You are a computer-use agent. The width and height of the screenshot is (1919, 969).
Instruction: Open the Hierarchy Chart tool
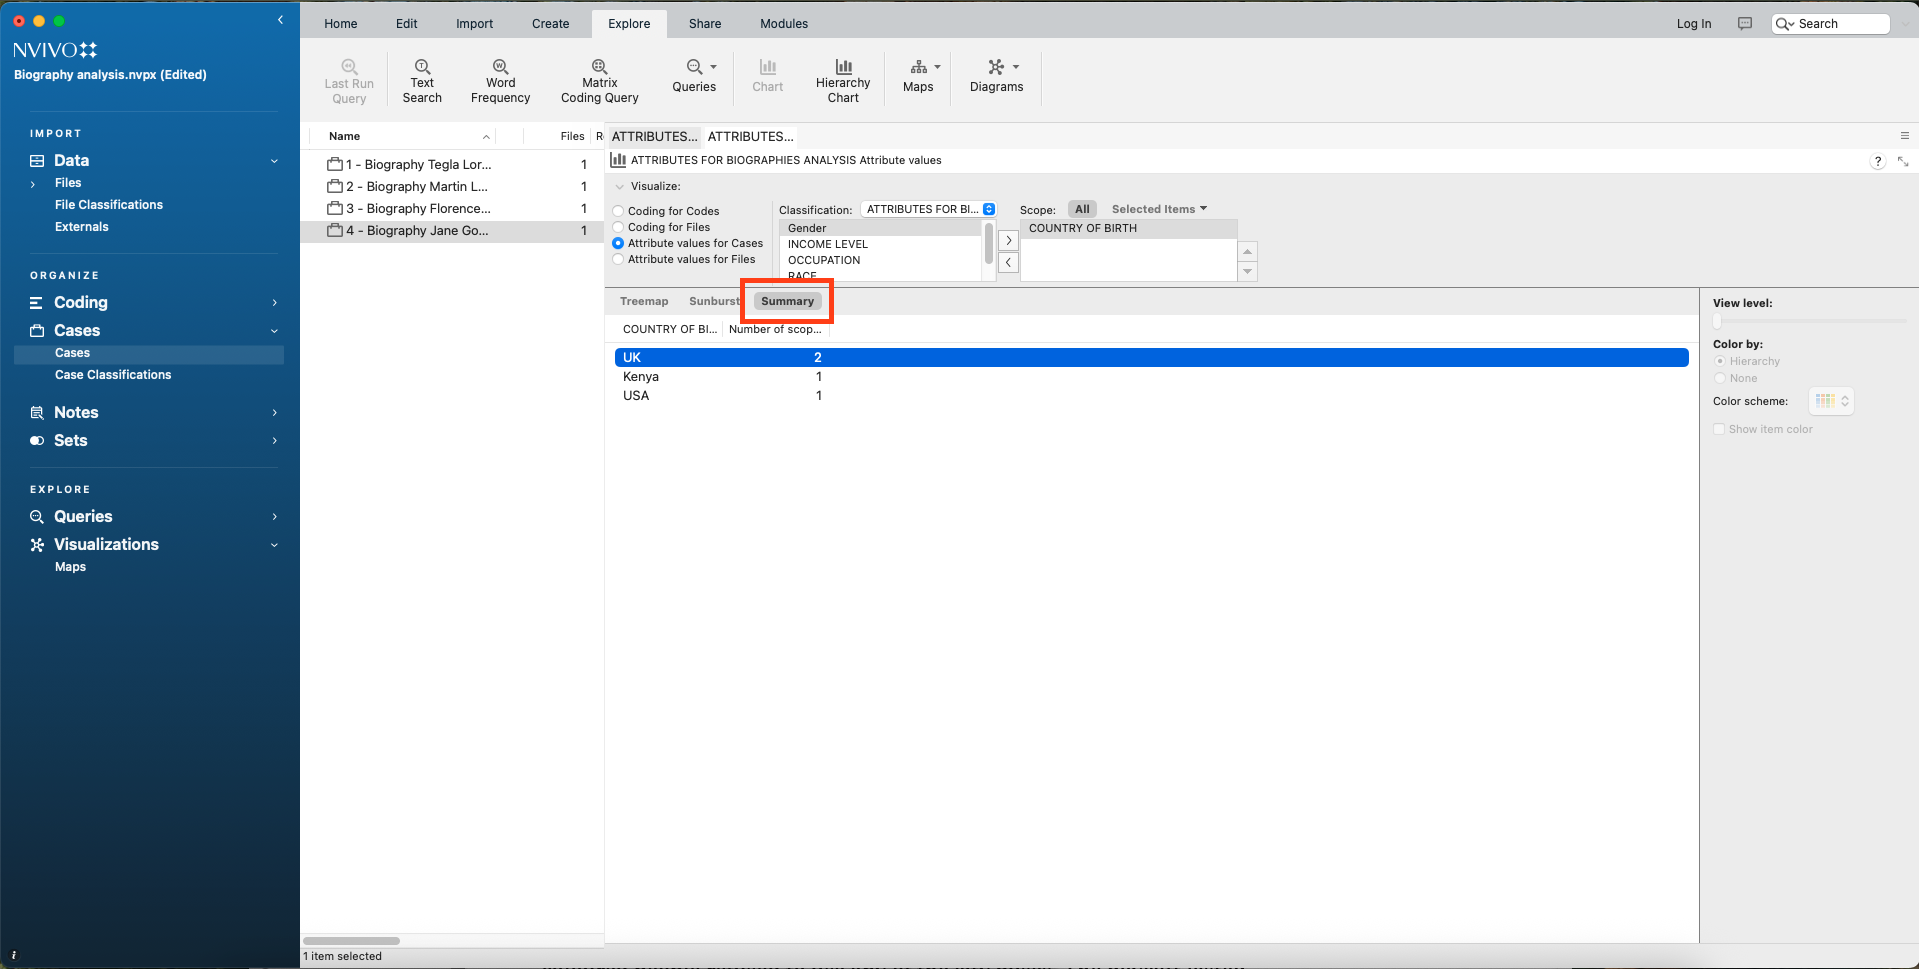[843, 80]
